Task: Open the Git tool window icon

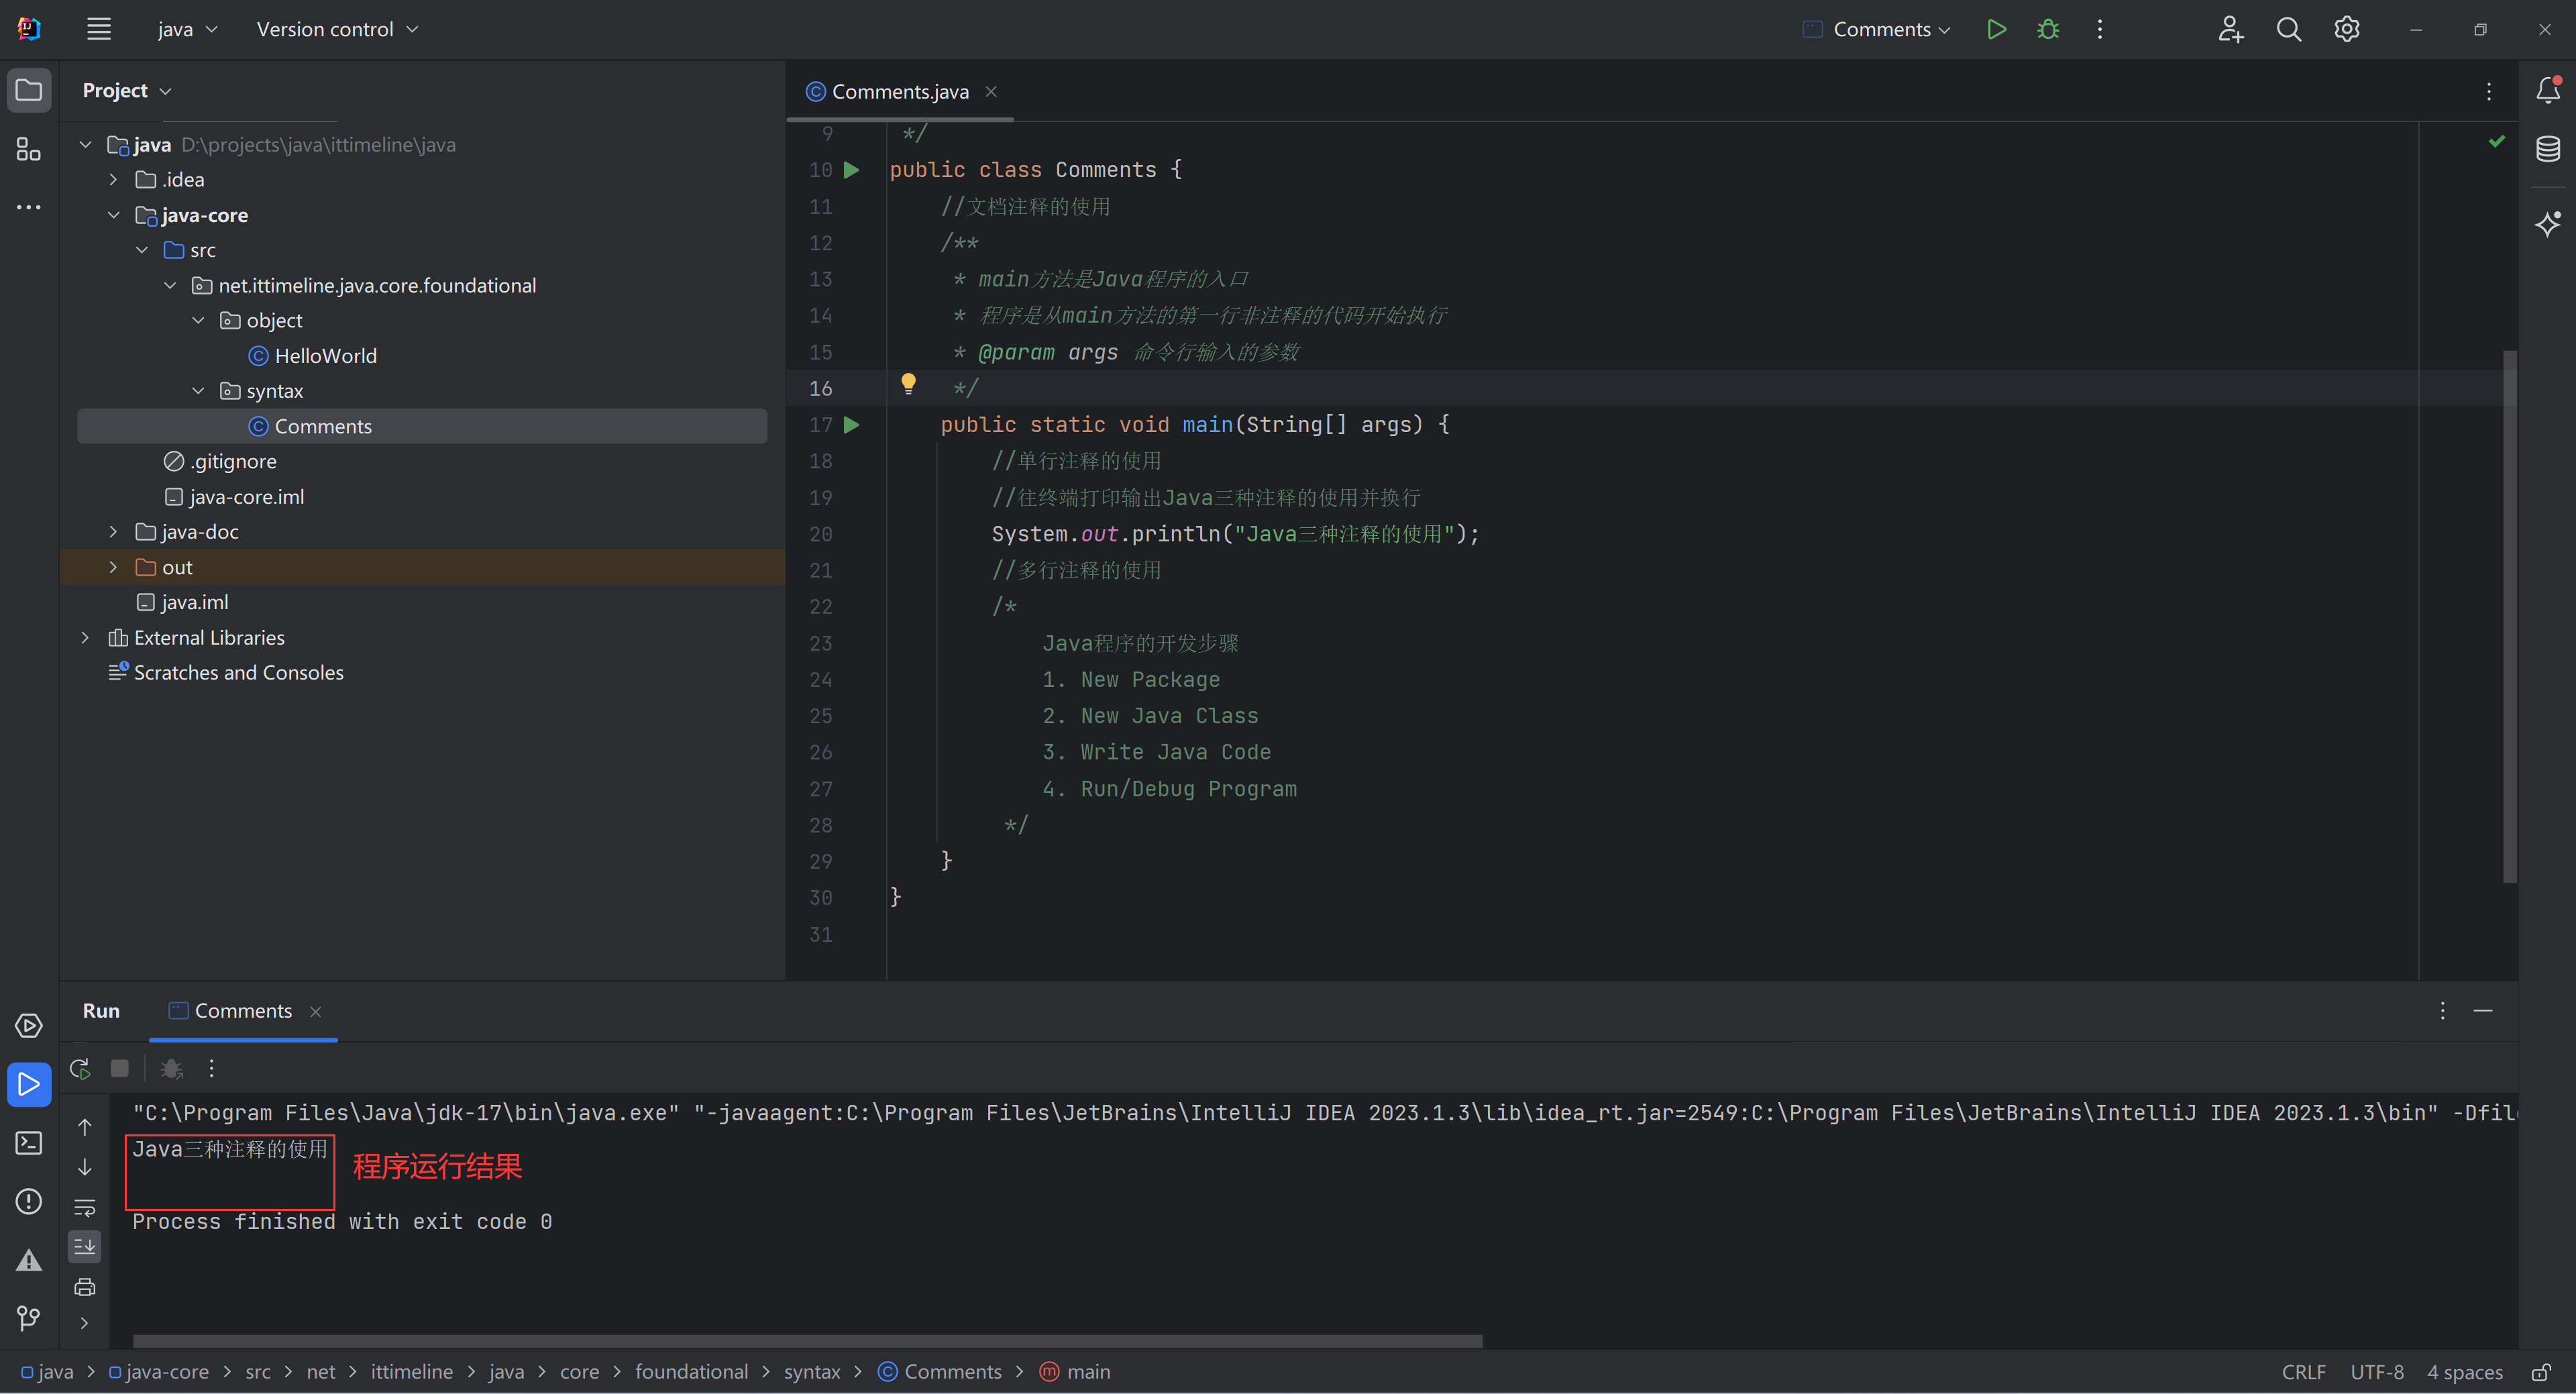Action: point(29,1318)
